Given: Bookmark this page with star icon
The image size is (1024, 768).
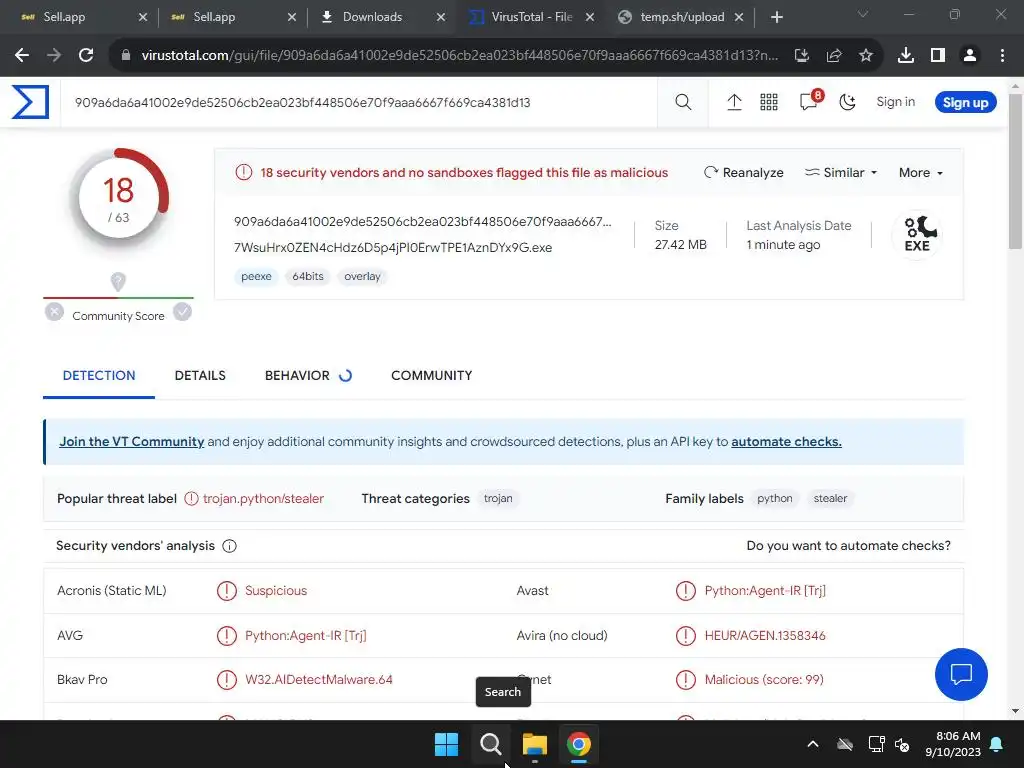Looking at the screenshot, I should 866,56.
